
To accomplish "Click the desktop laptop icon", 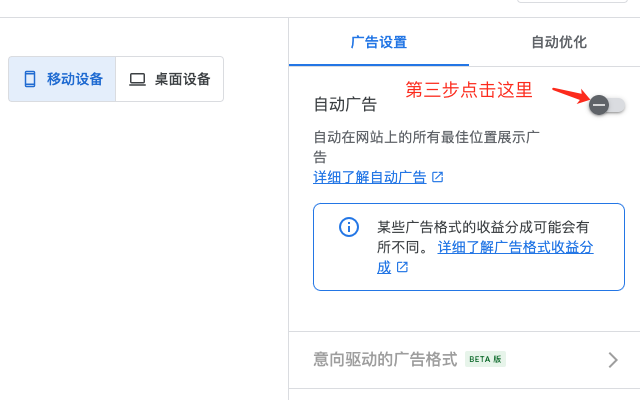I will pyautogui.click(x=137, y=79).
